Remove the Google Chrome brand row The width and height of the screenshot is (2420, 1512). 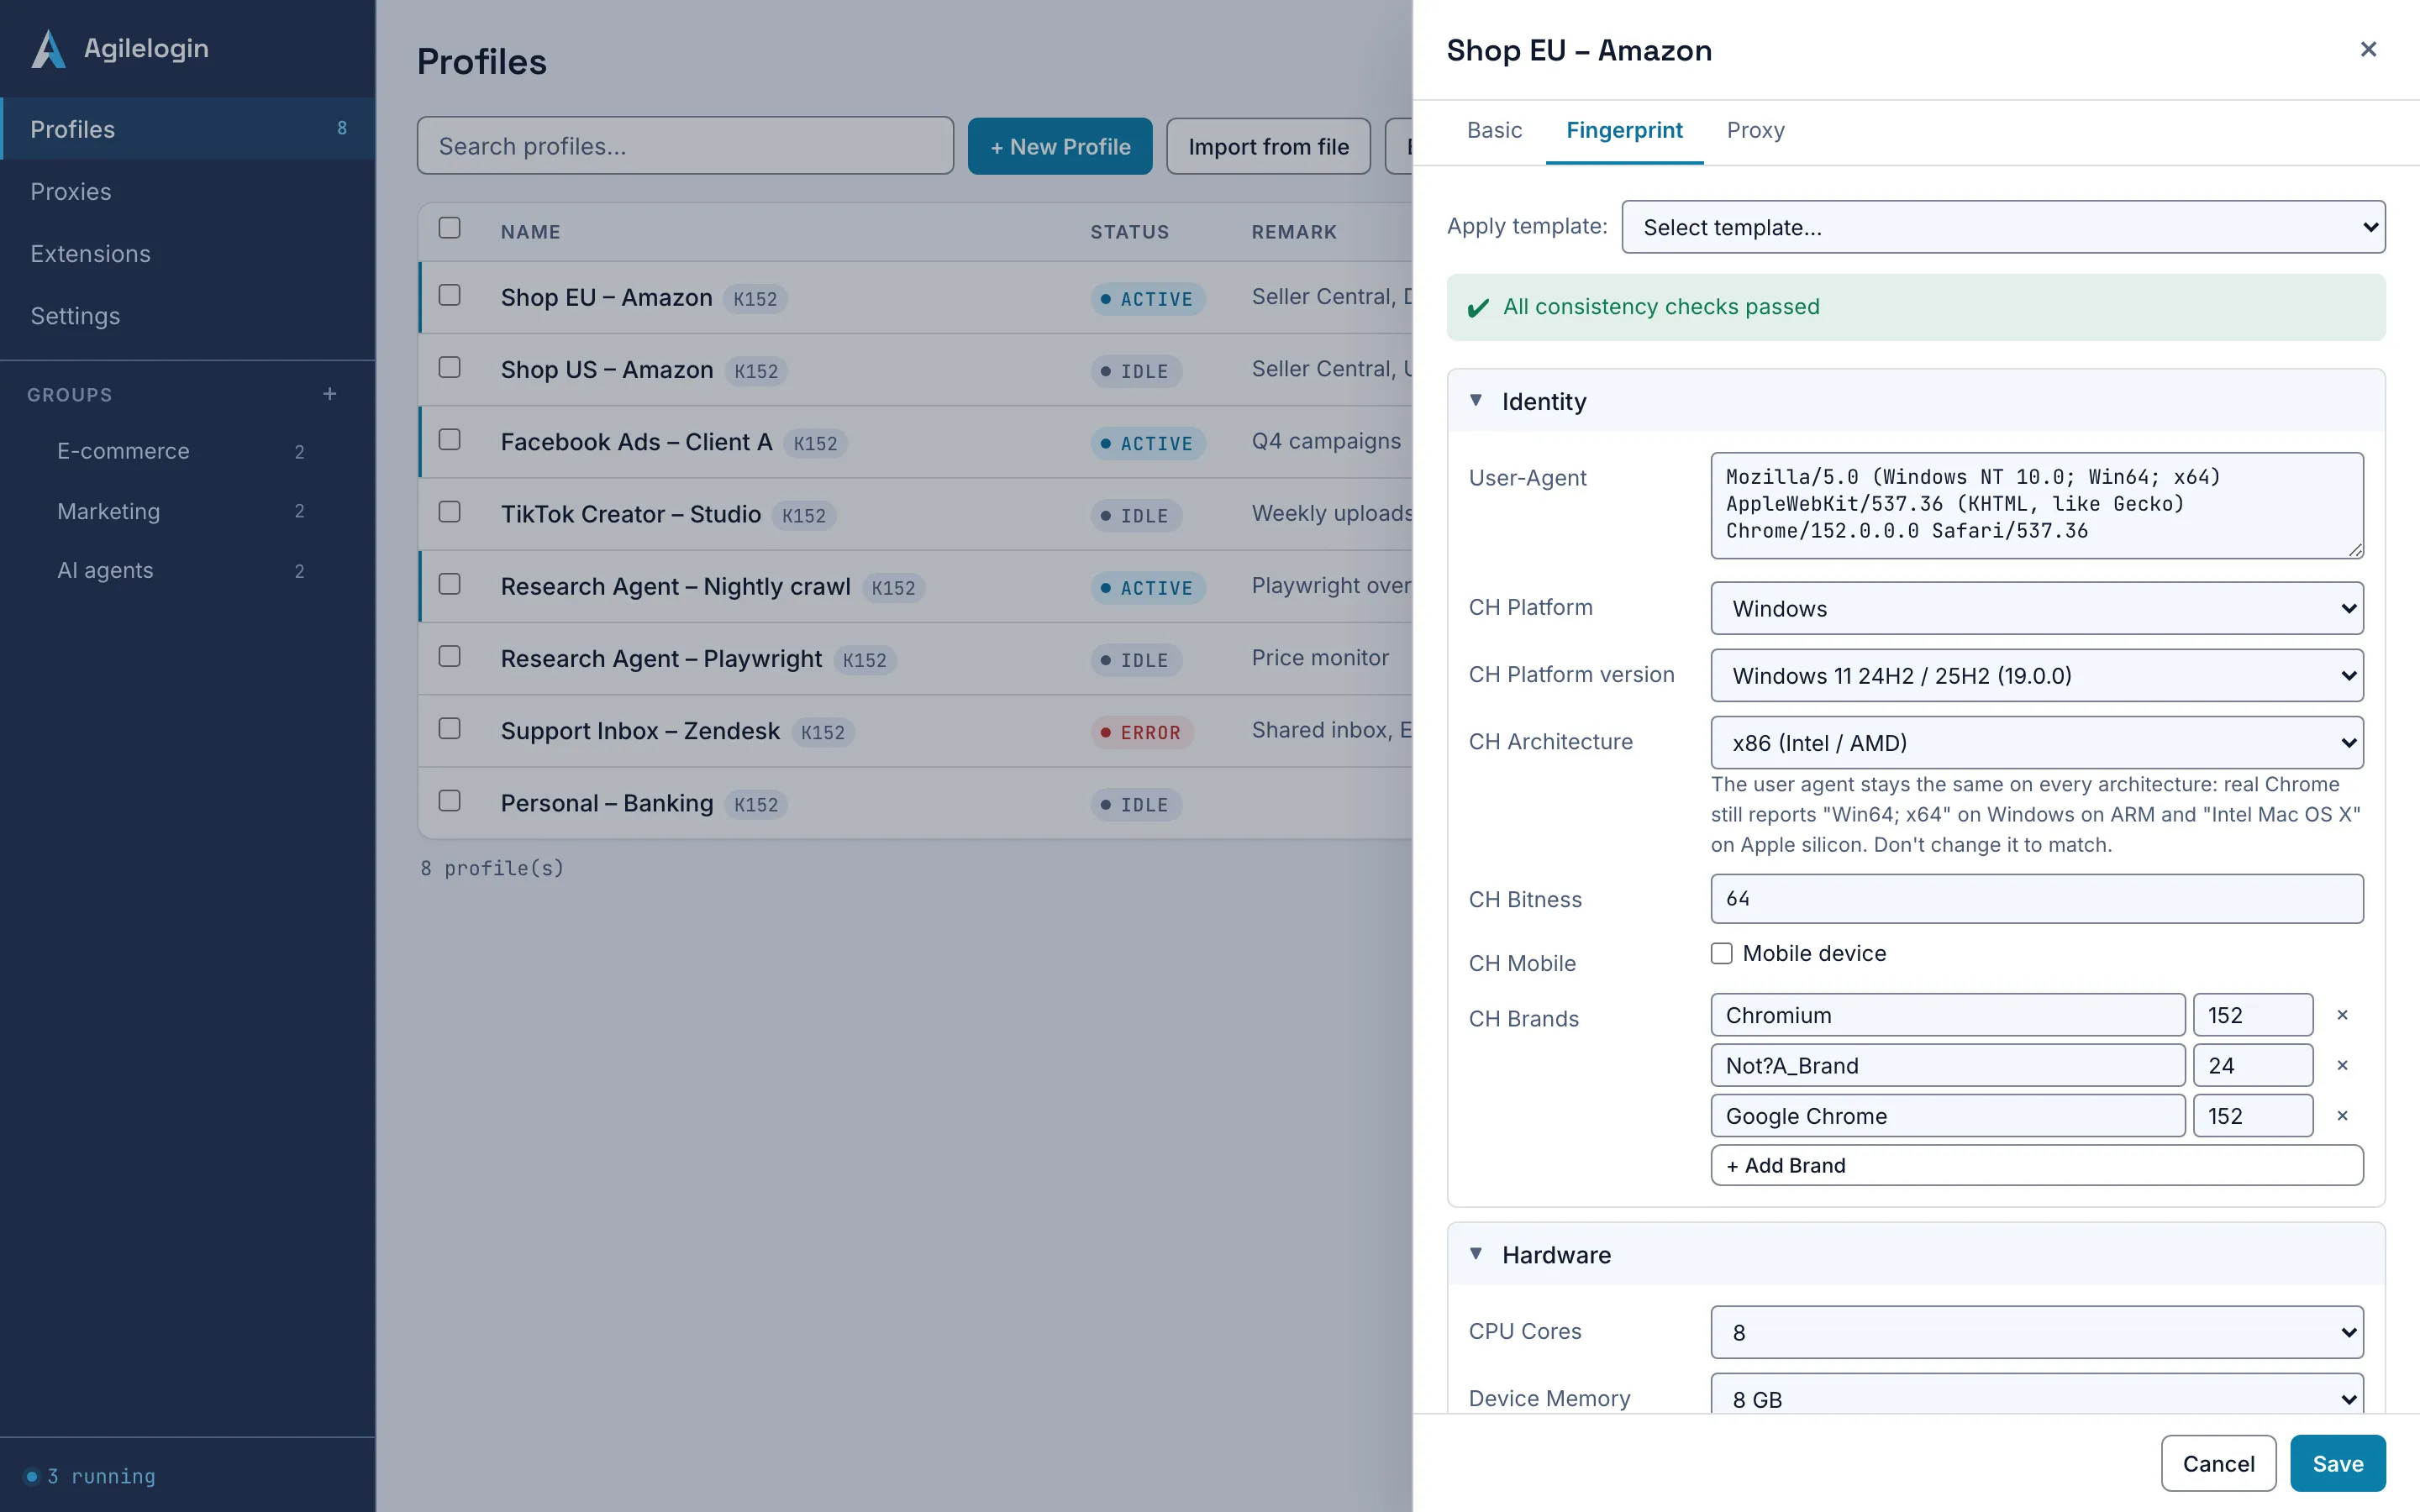[2341, 1115]
